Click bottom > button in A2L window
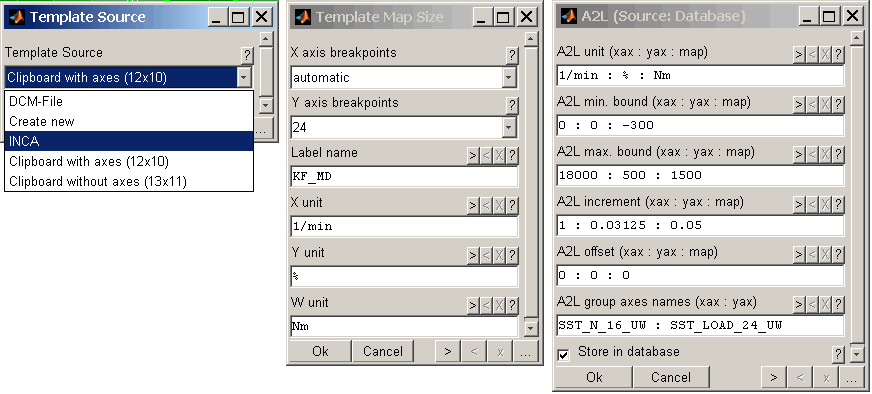 click(x=774, y=377)
